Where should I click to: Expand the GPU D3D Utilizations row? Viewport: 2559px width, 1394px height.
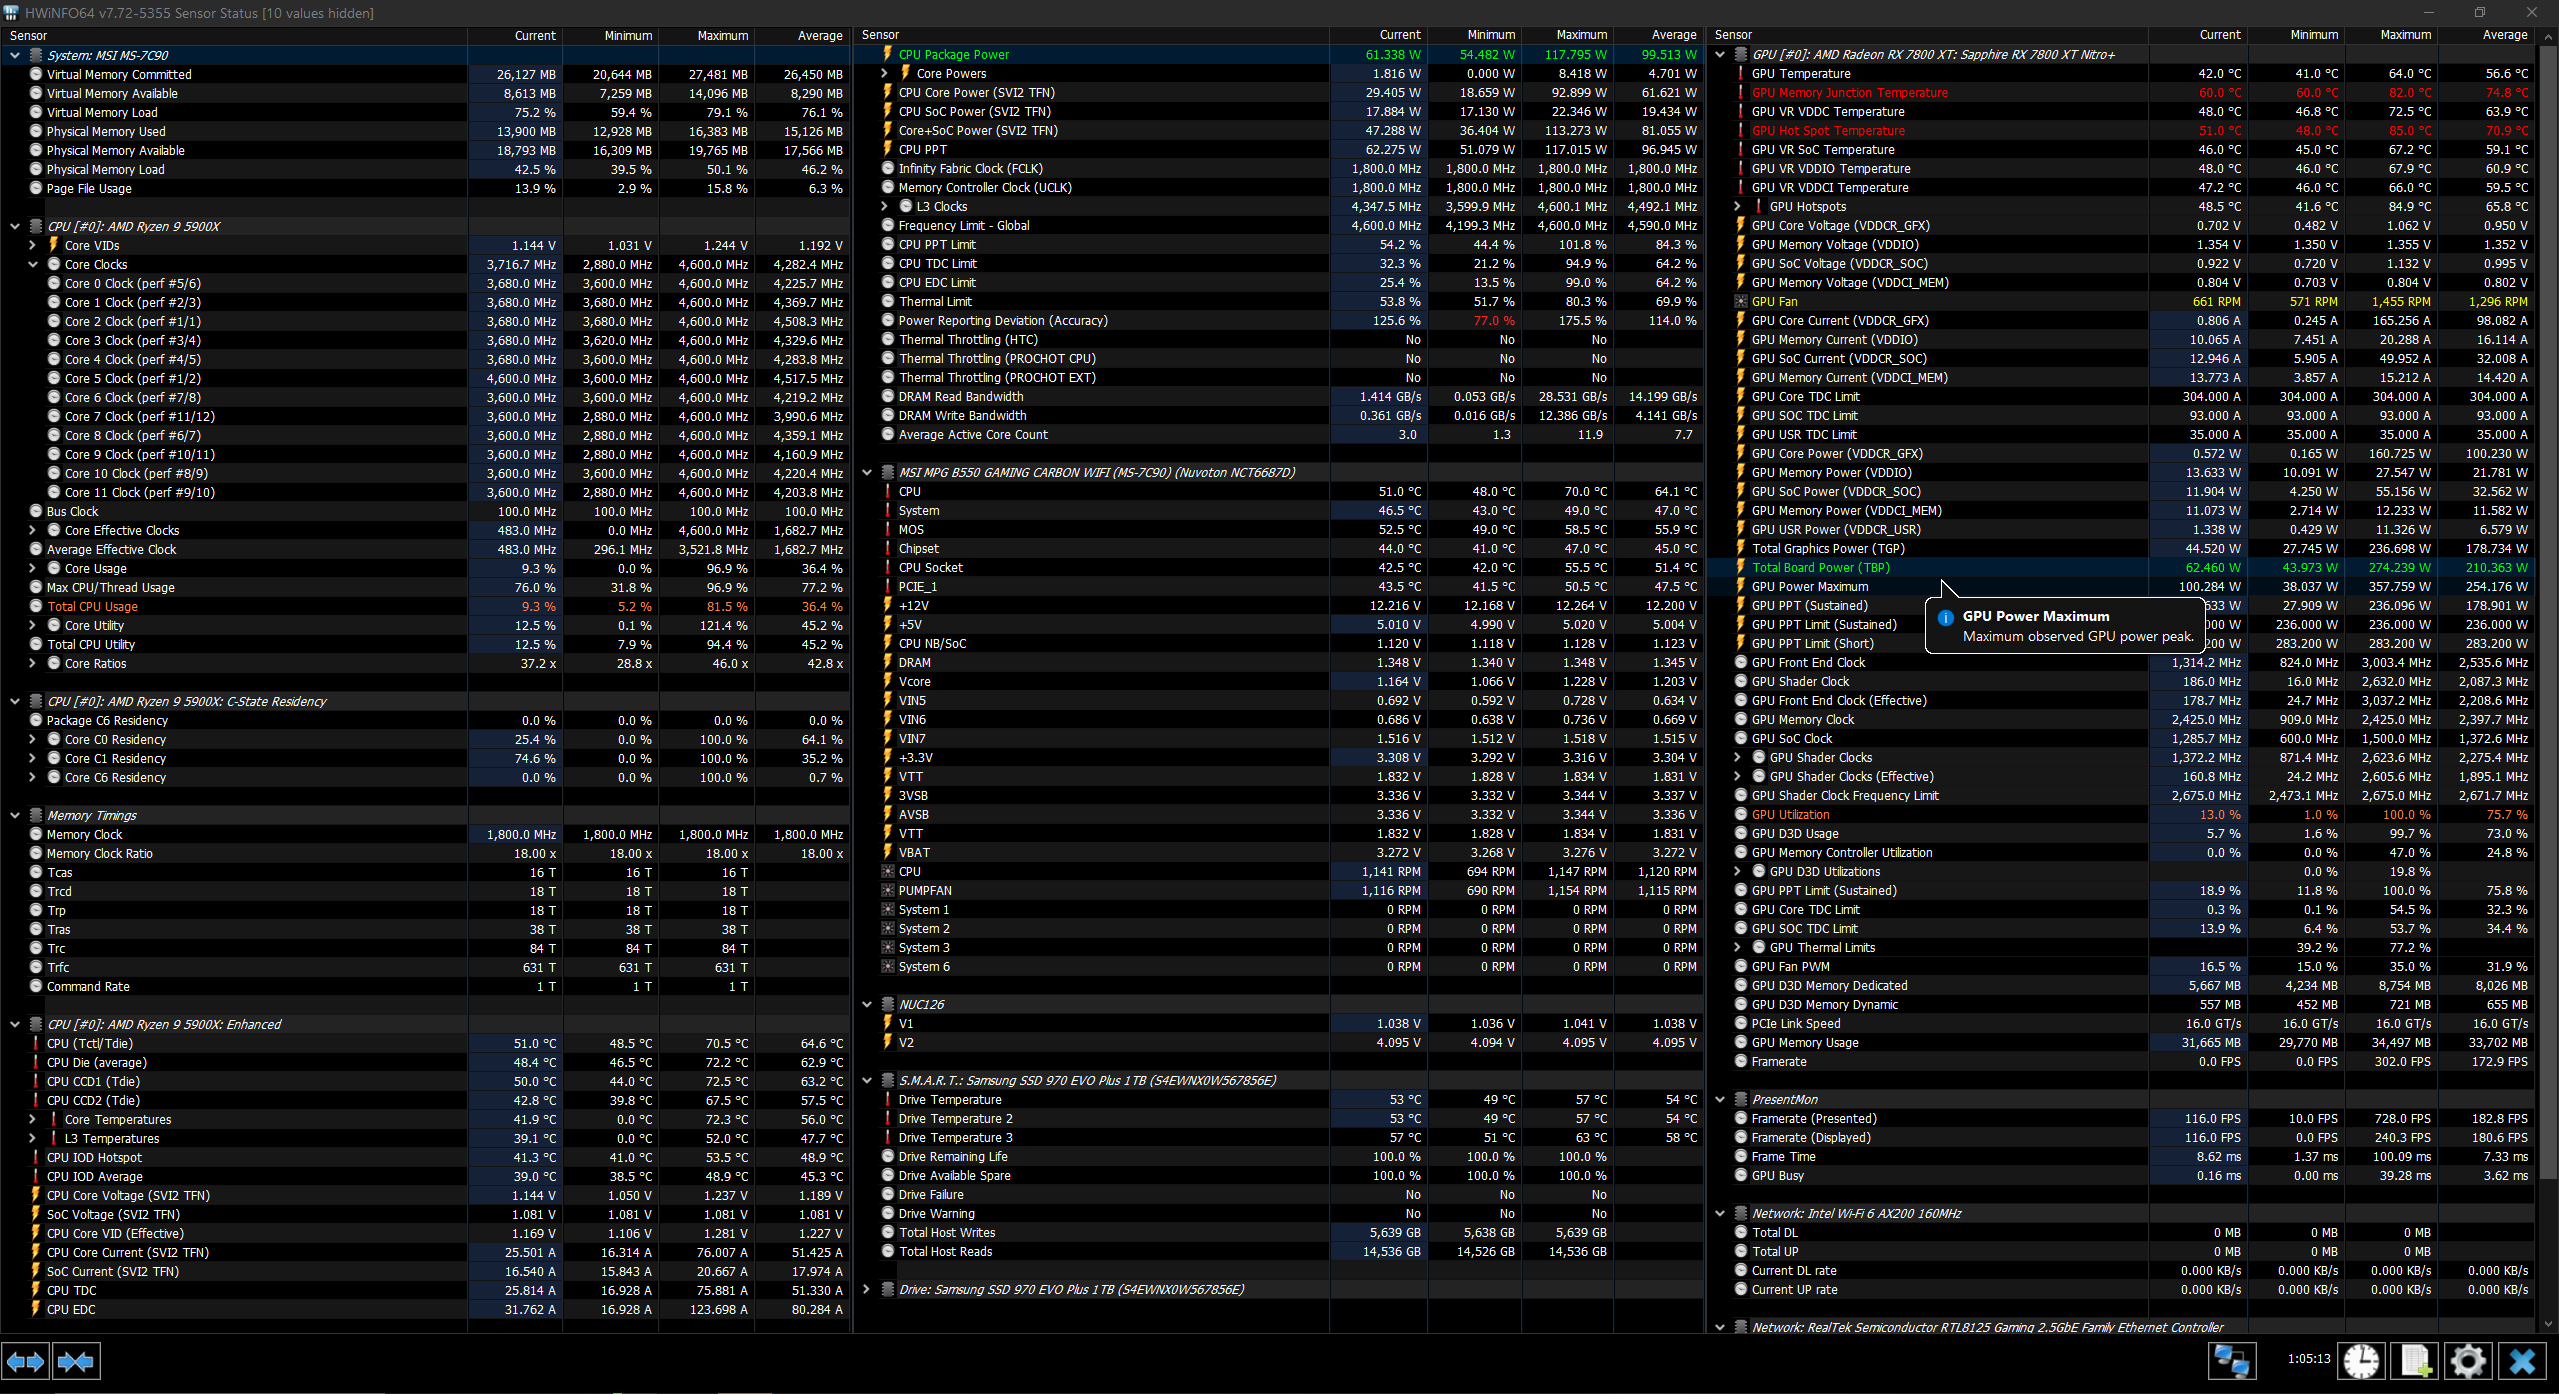point(1738,871)
